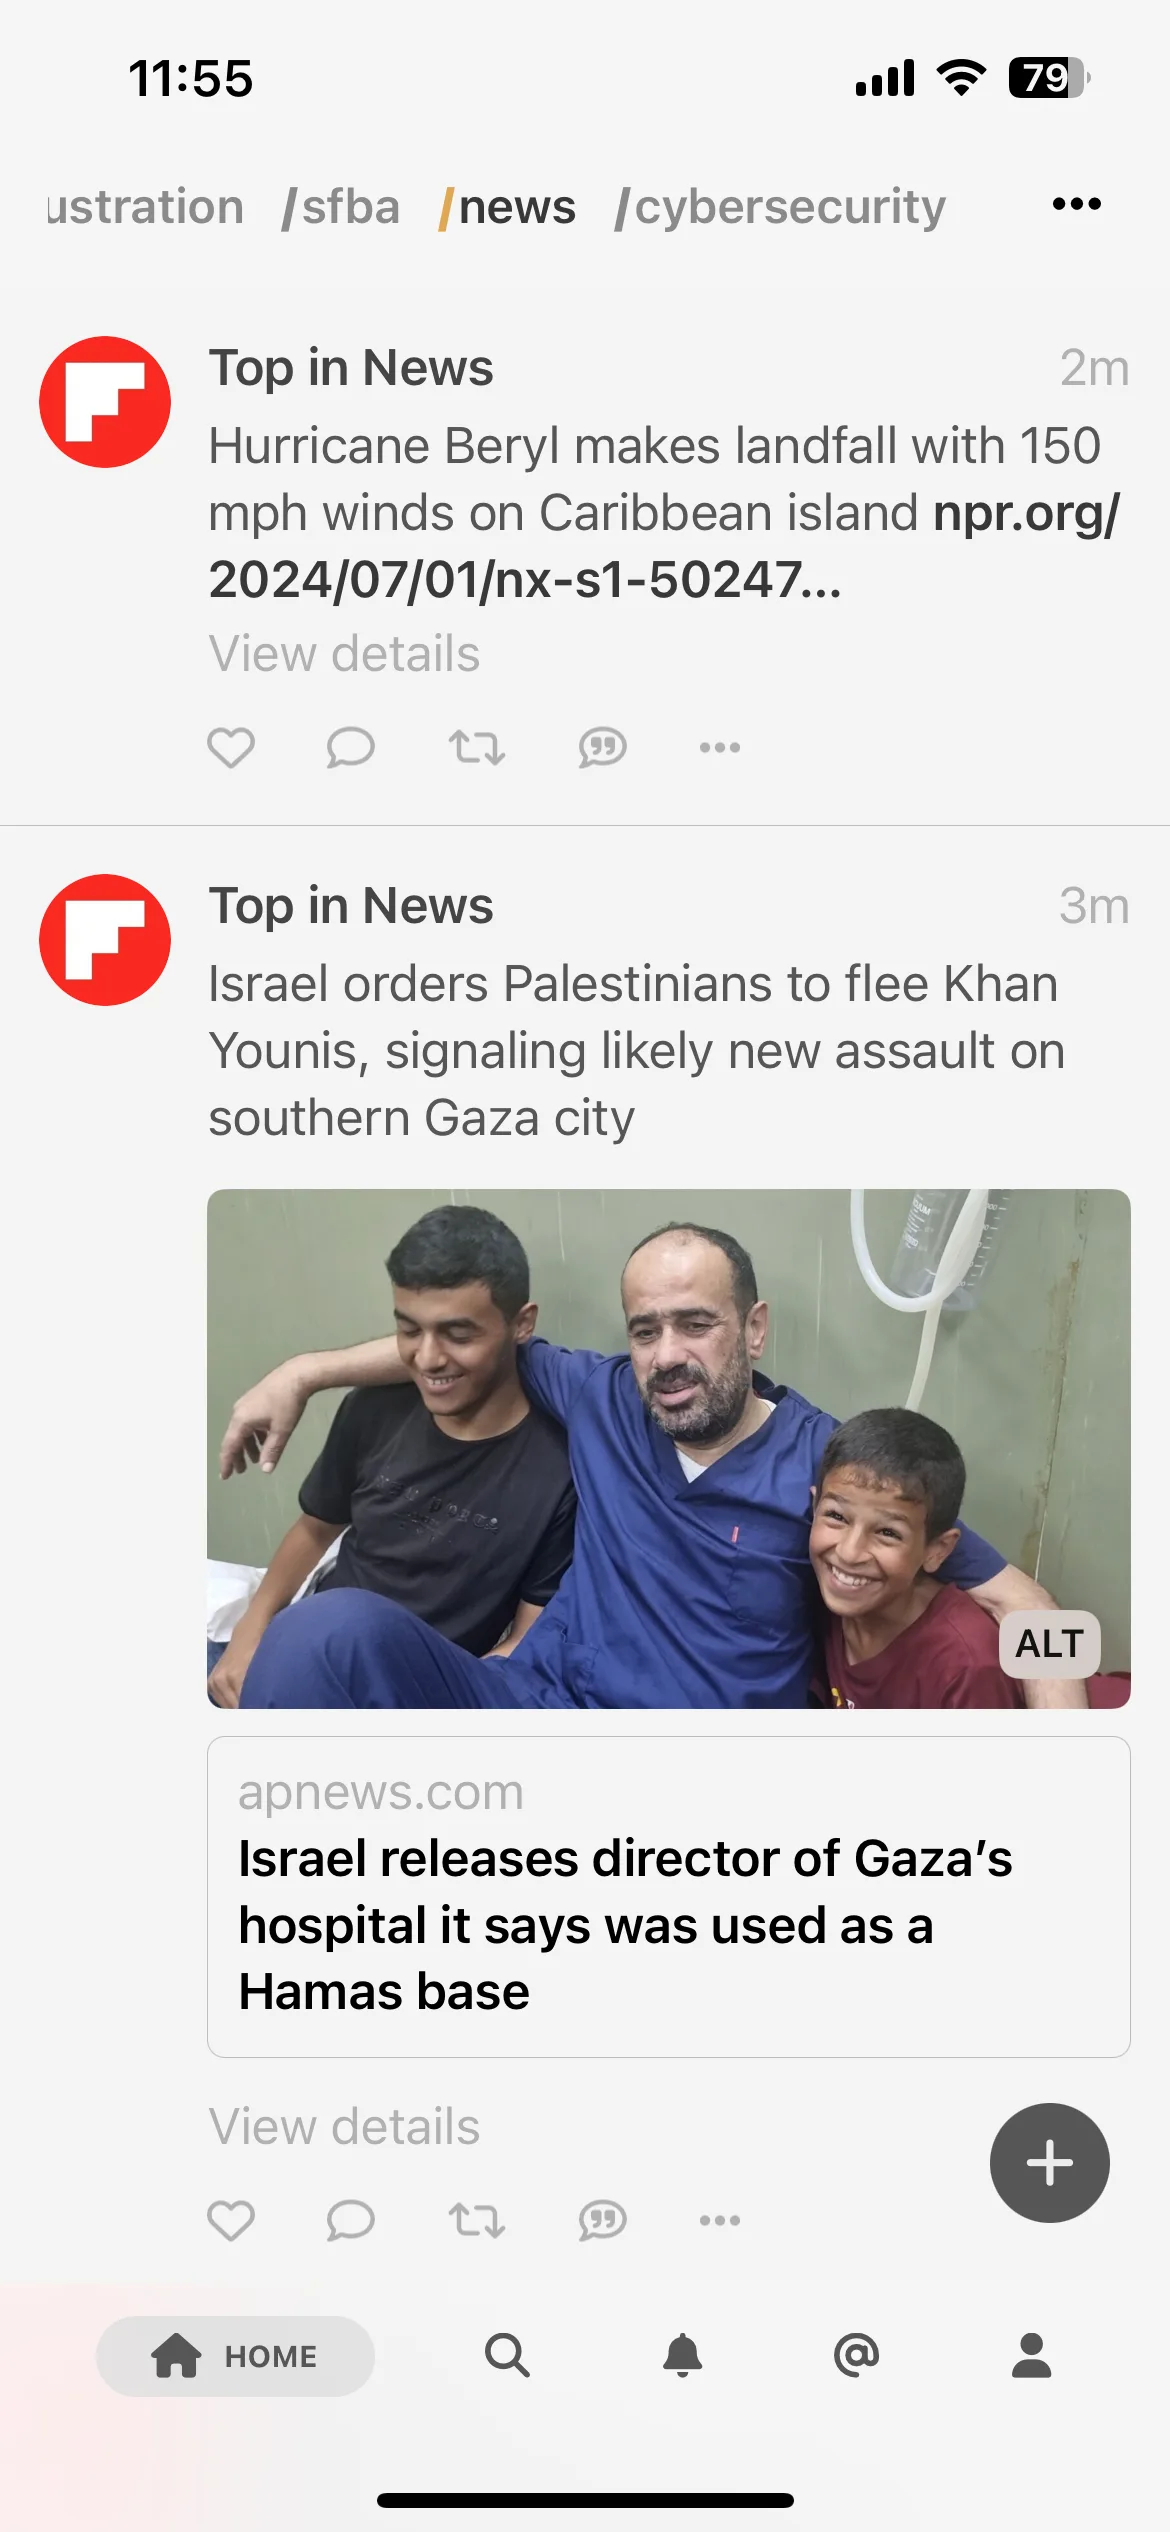The image size is (1170, 2532).
Task: Show ALT text for the photo
Action: pyautogui.click(x=1050, y=1644)
